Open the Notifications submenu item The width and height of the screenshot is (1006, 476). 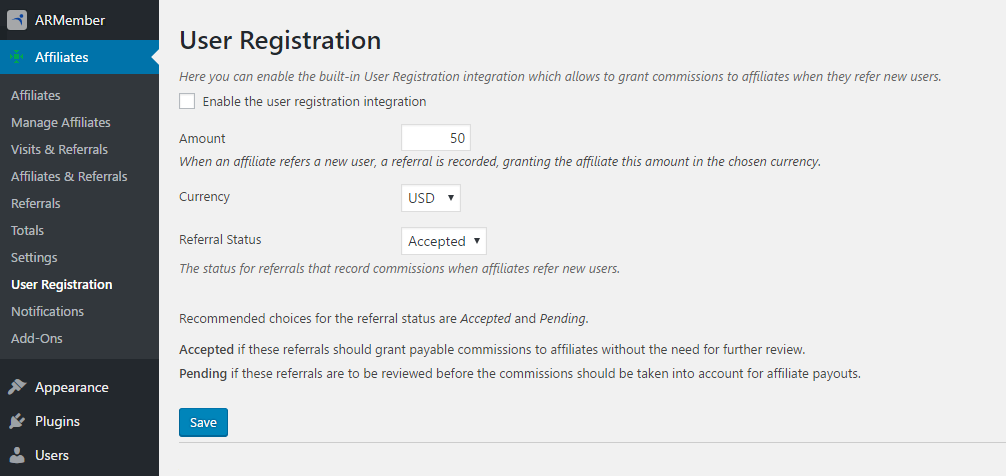point(47,311)
